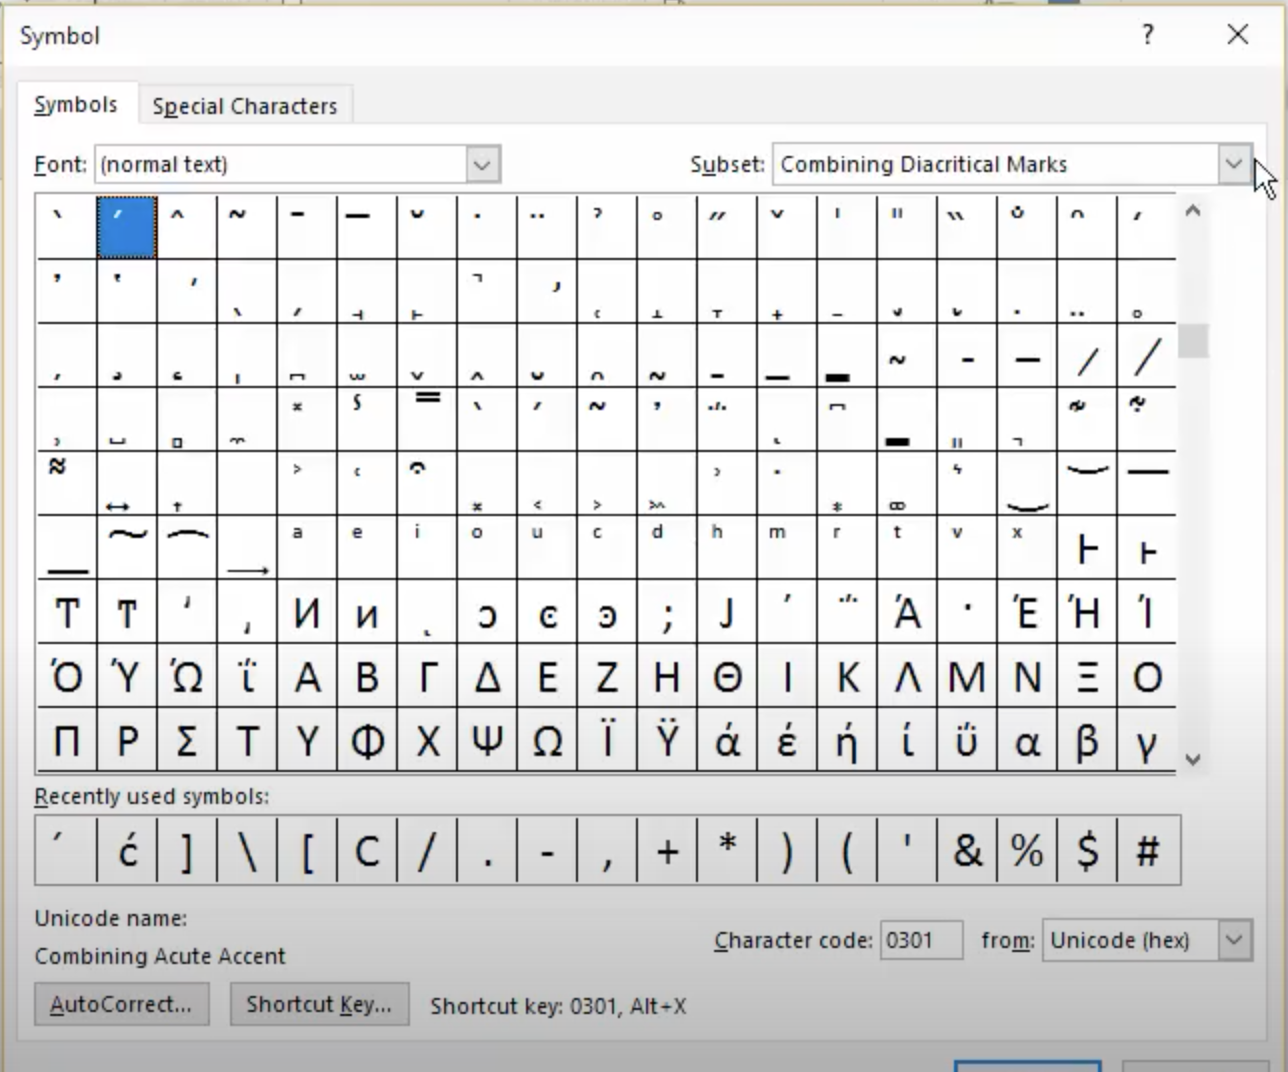This screenshot has height=1072, width=1288.
Task: Click inside the Character code field
Action: click(x=920, y=939)
